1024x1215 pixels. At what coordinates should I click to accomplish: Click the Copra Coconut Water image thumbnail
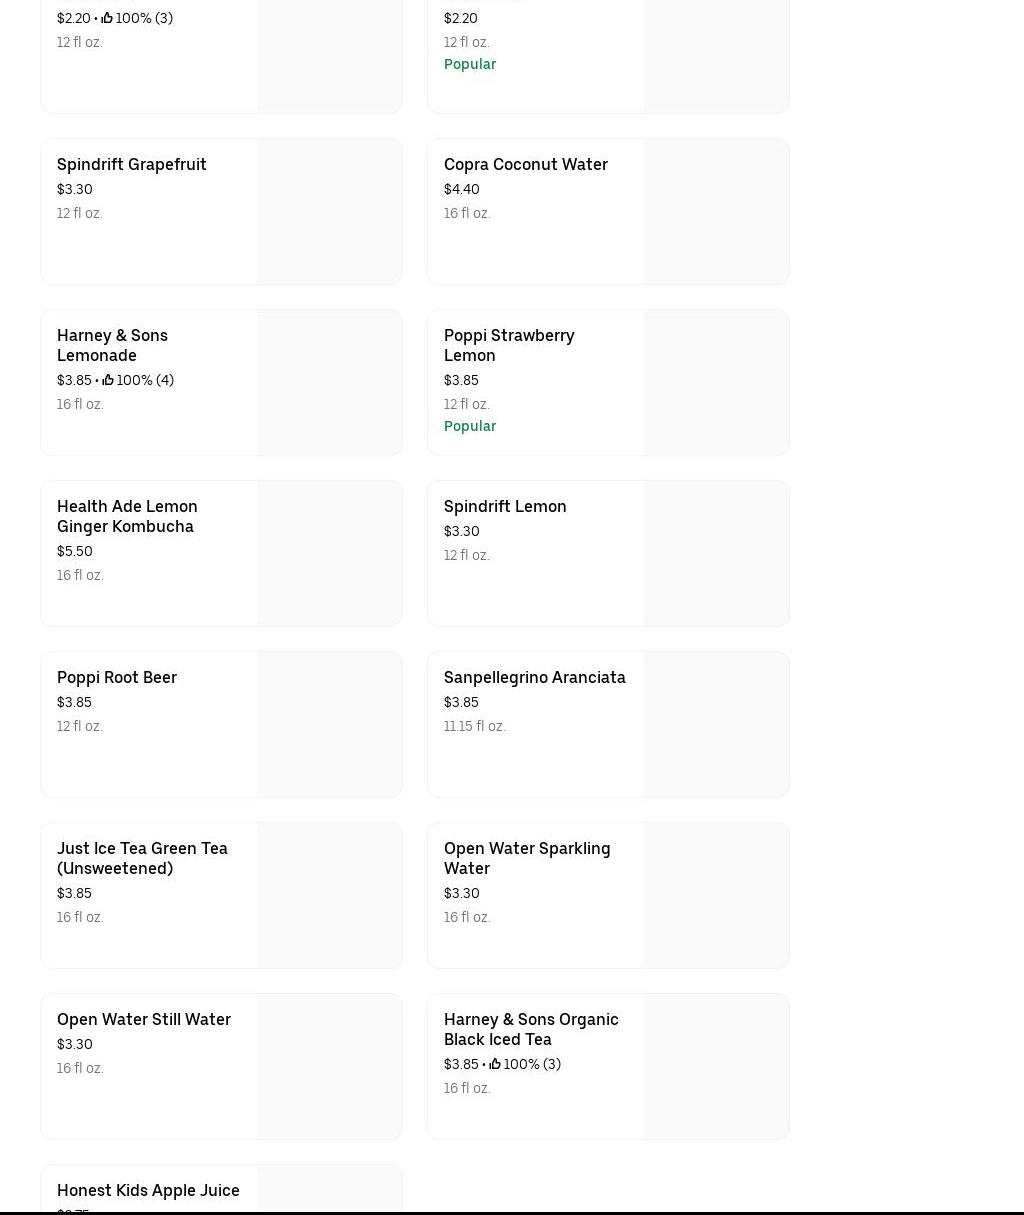coord(716,212)
